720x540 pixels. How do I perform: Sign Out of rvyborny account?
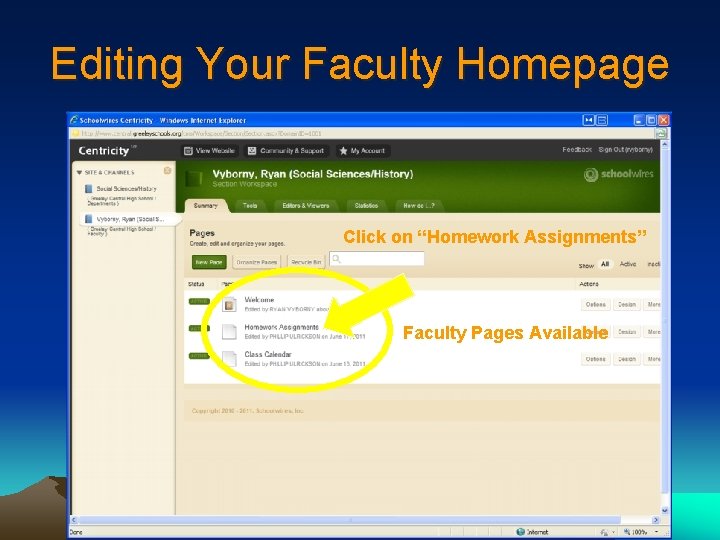click(x=625, y=150)
